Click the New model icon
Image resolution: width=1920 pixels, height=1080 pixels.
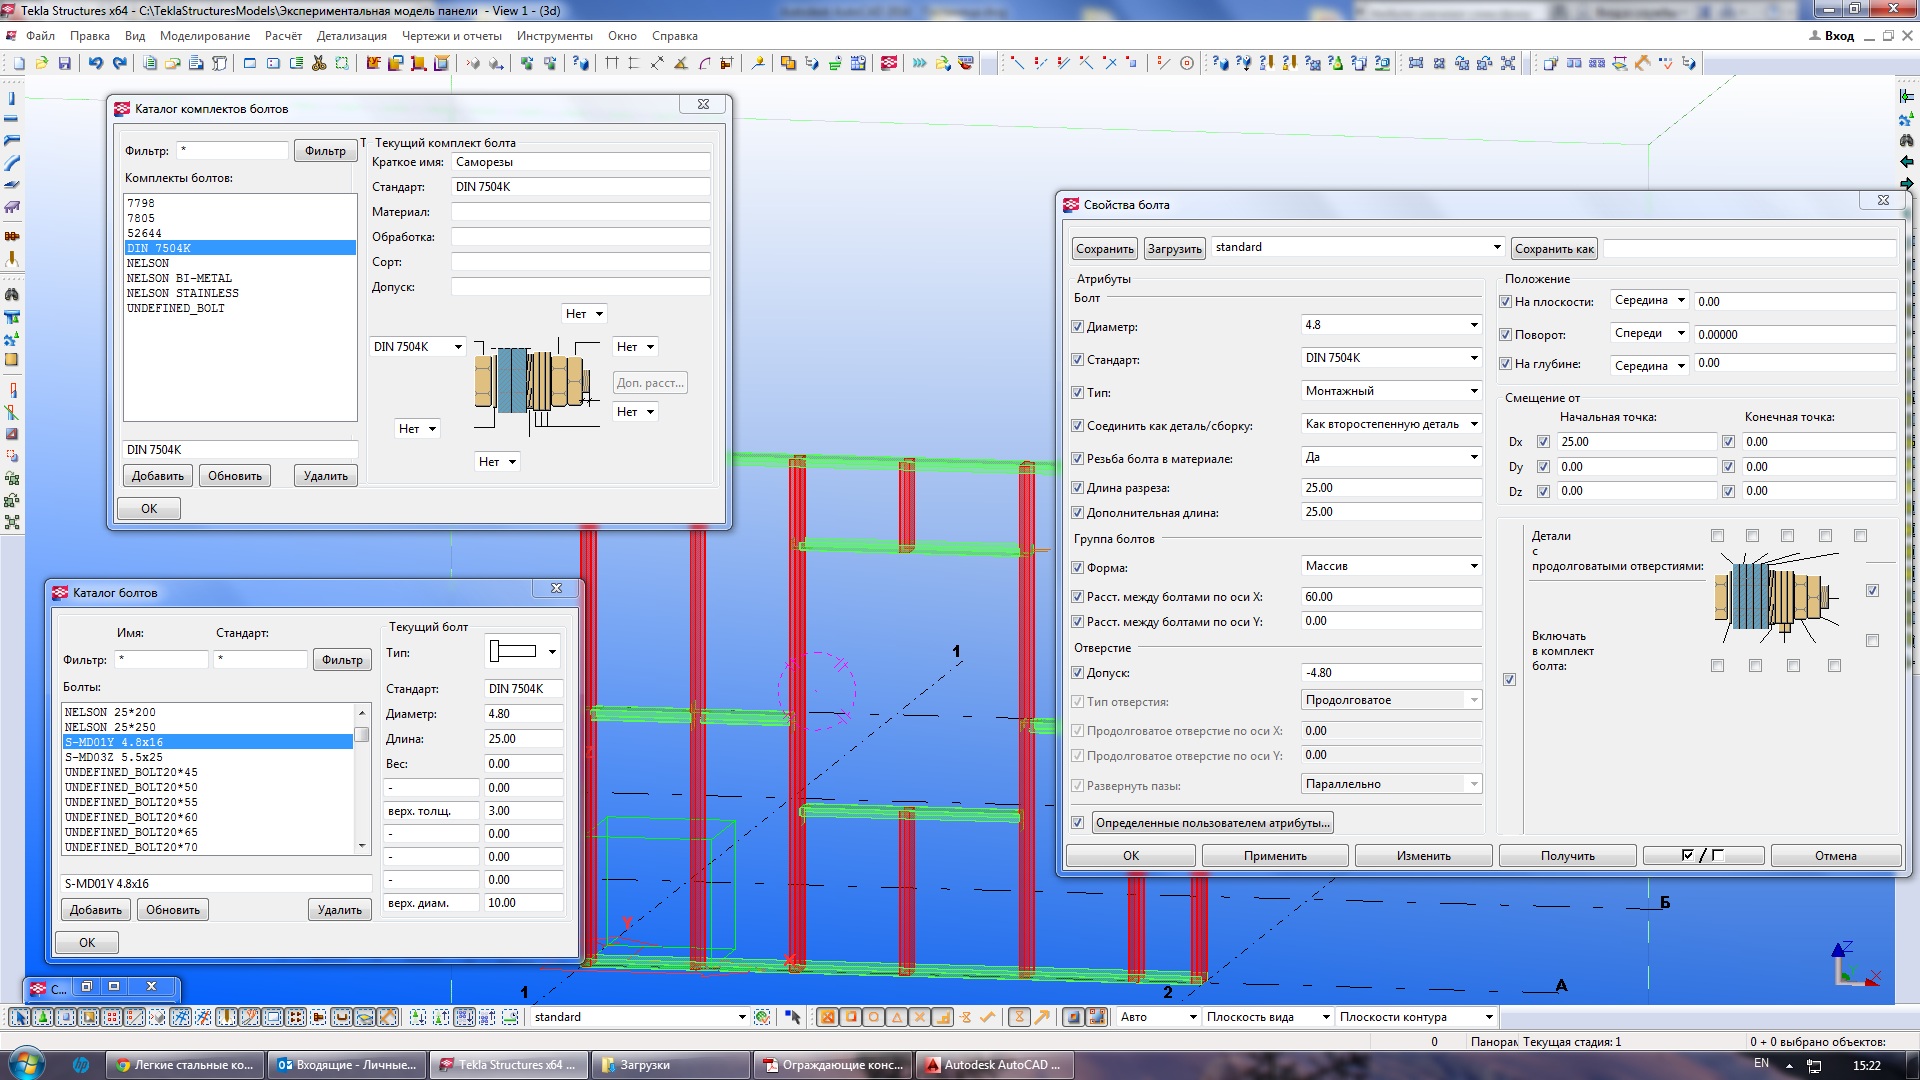click(19, 63)
